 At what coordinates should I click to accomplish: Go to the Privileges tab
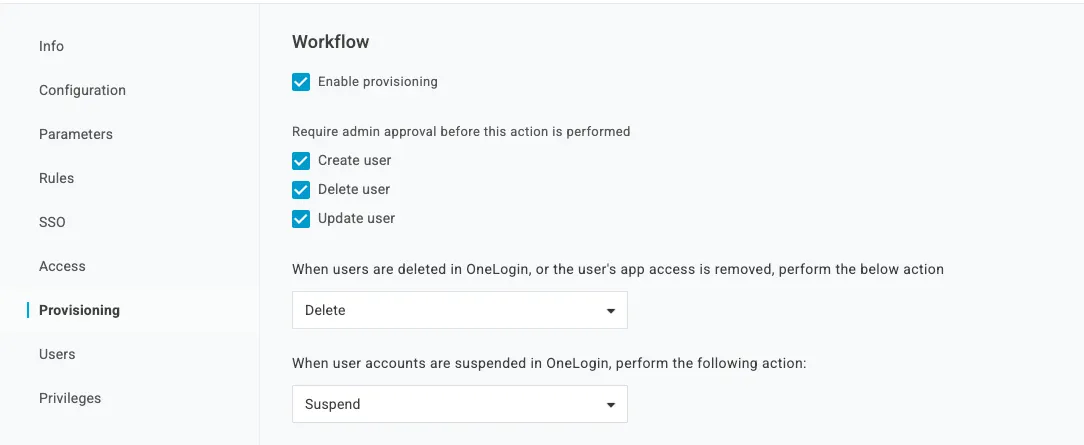(x=70, y=398)
